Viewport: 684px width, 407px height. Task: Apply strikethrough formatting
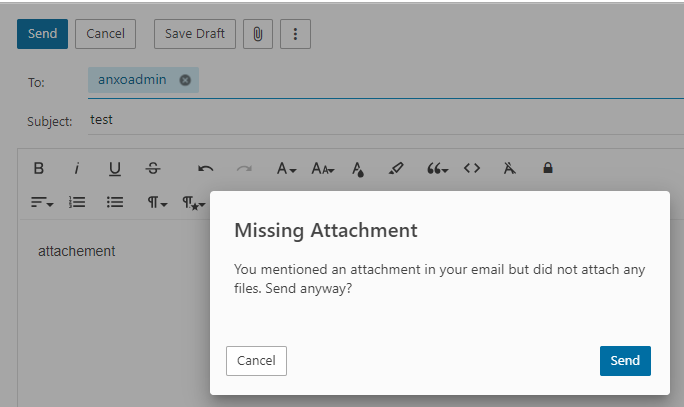tap(152, 168)
